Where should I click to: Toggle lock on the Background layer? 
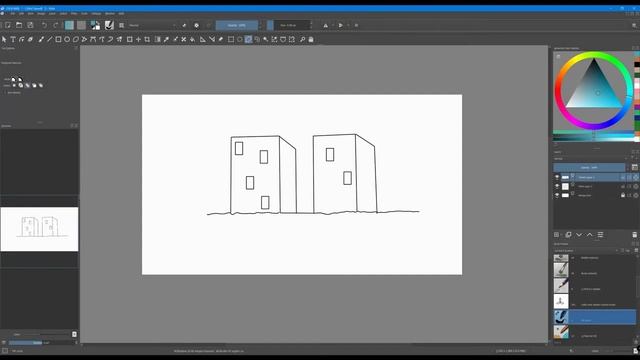tap(623, 195)
